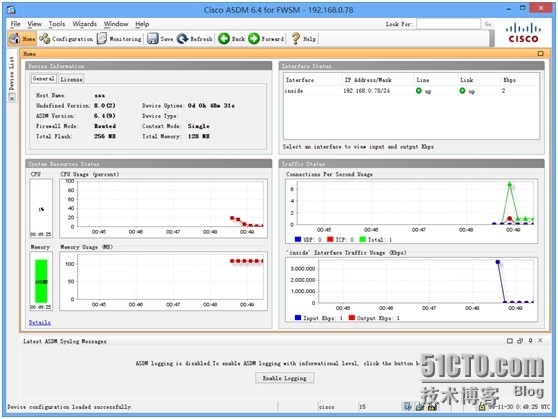Click the cisco username in status bar
558x419 pixels.
pyautogui.click(x=326, y=407)
